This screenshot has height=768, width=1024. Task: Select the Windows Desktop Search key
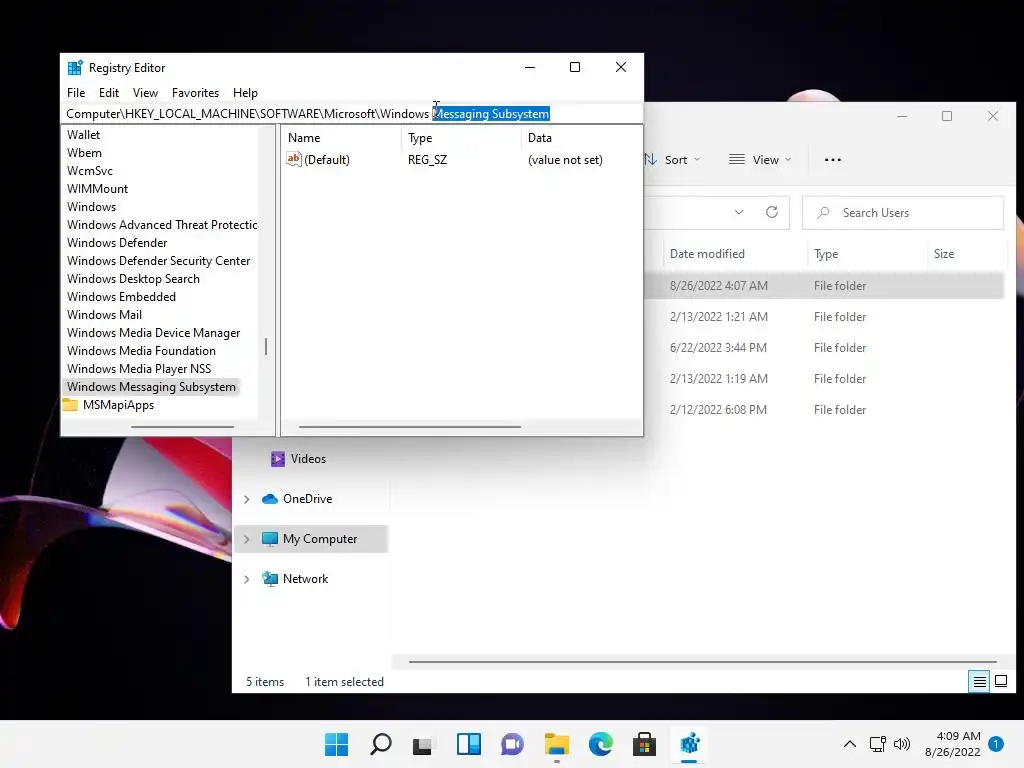133,279
